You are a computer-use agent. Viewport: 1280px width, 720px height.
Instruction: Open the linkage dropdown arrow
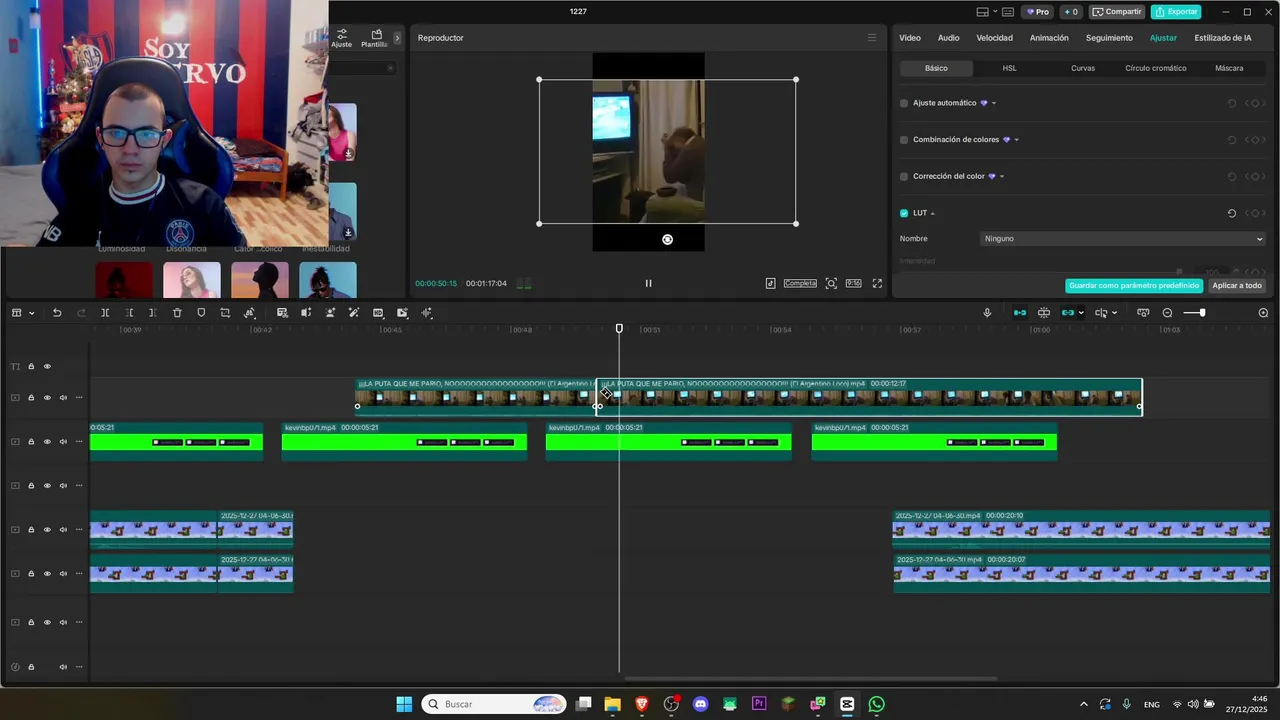coord(1081,313)
